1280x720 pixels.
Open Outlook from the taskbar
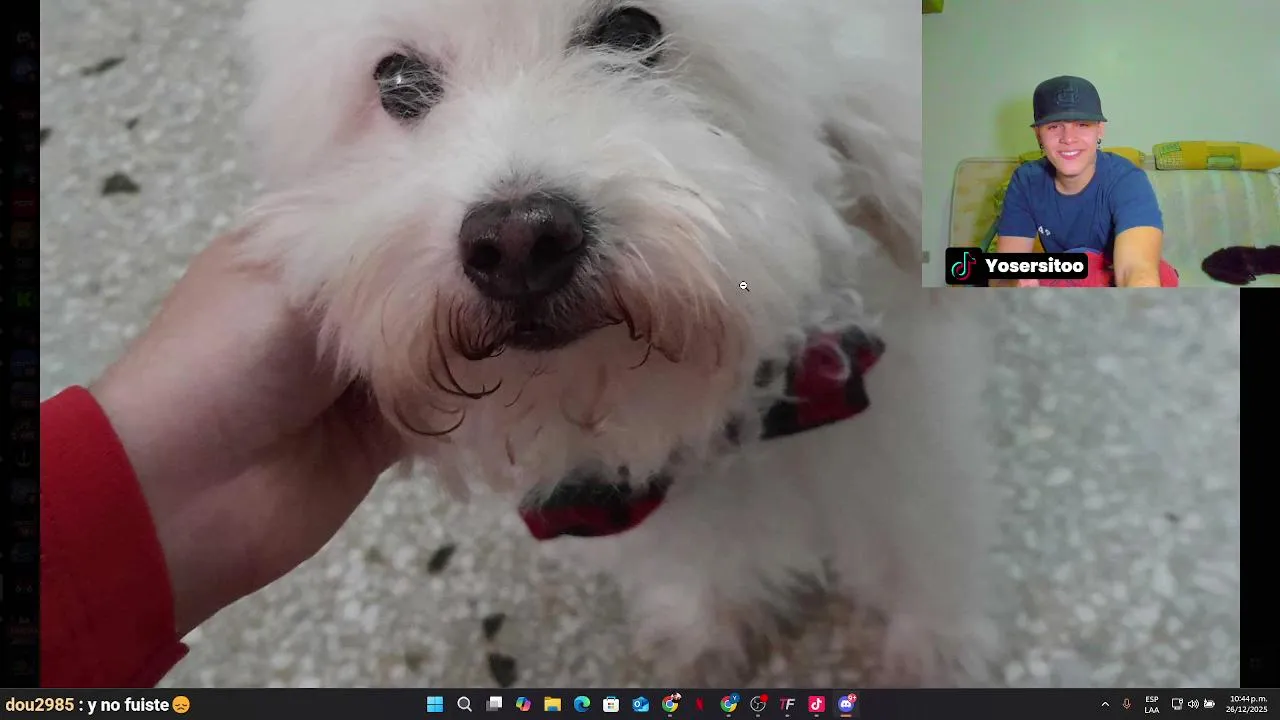[640, 704]
